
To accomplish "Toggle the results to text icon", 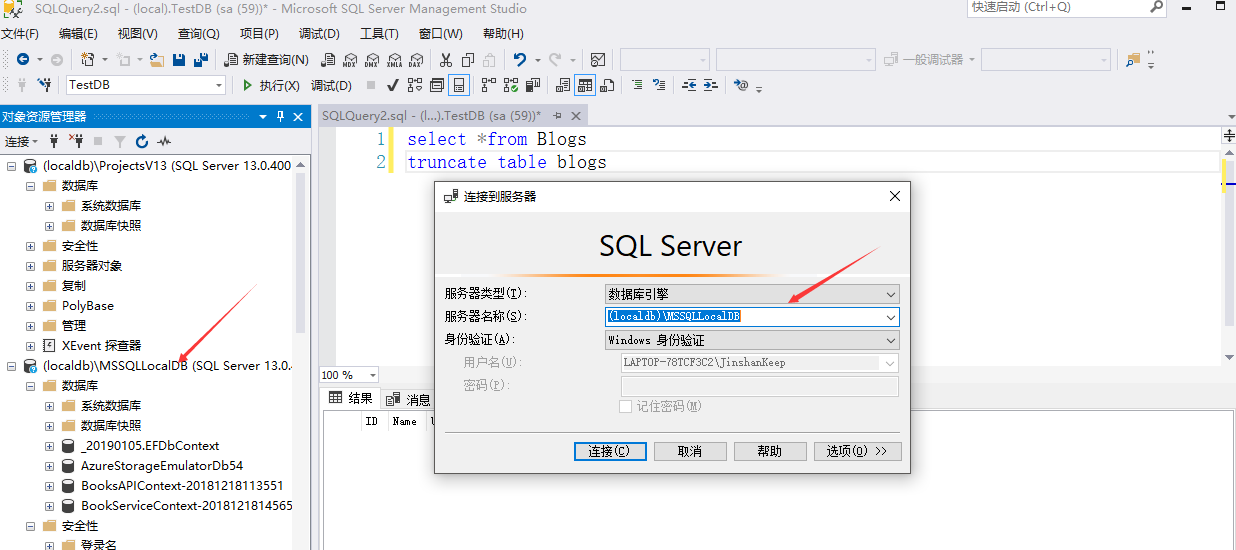I will [x=562, y=85].
